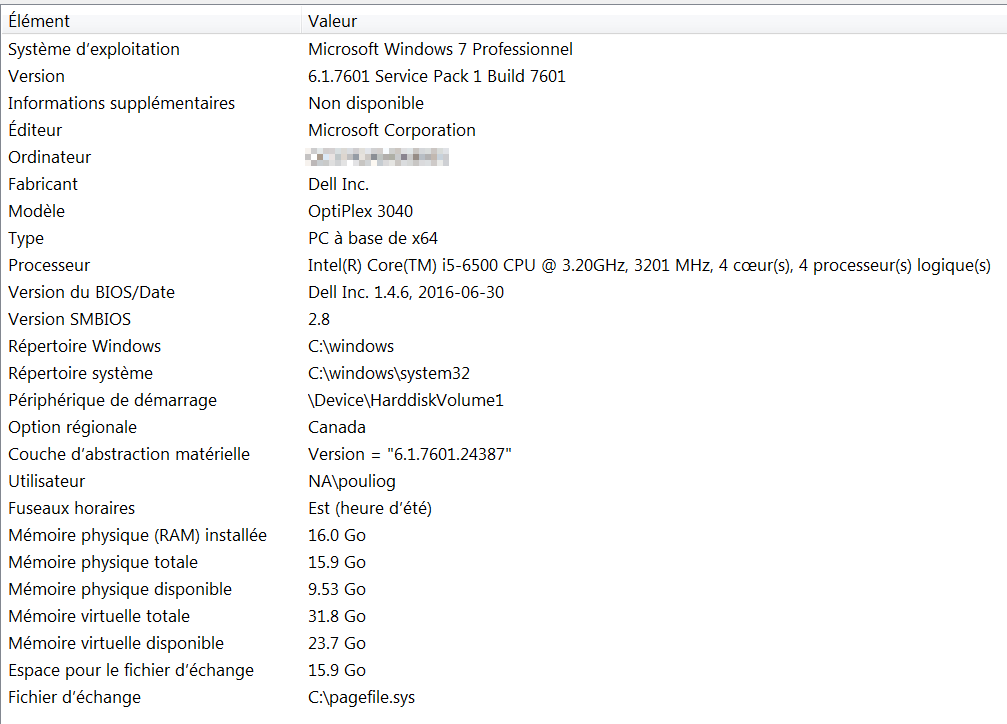Select "6.1.7601 Service Pack 1 Build 7601"
This screenshot has width=1007, height=724.
(437, 76)
